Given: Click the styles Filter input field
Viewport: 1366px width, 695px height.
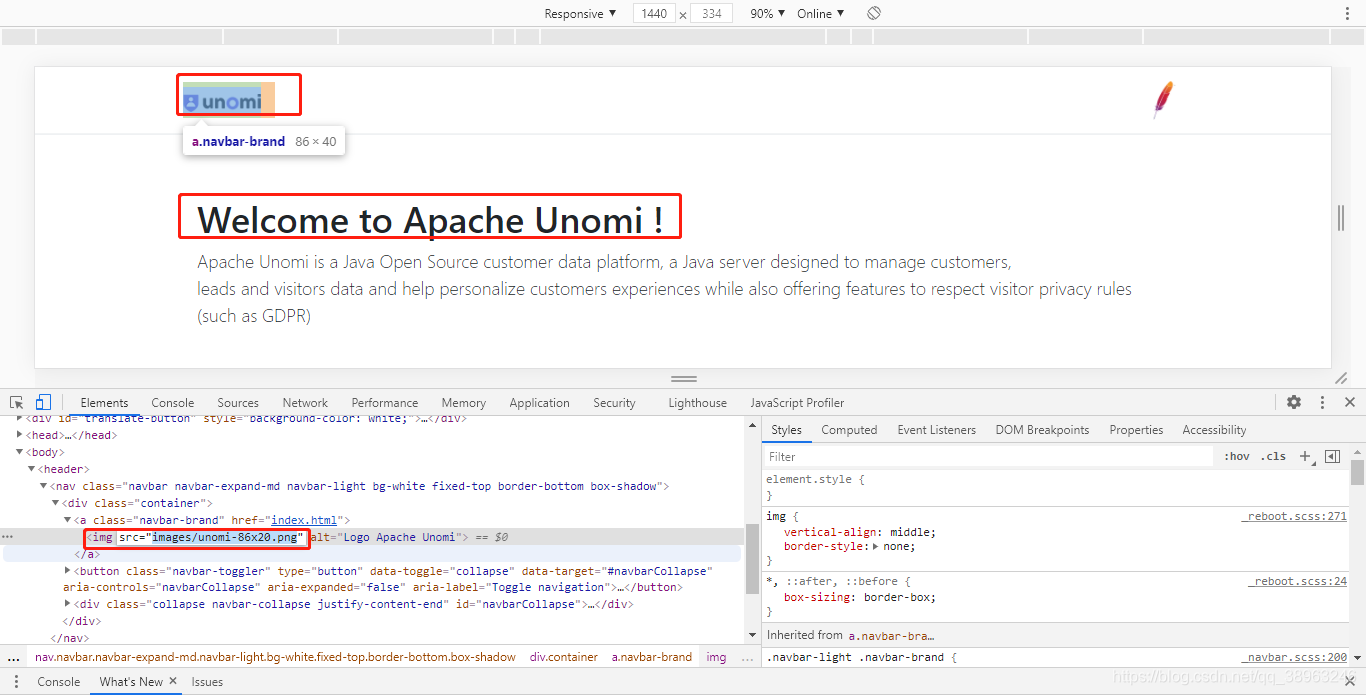Looking at the screenshot, I should tap(990, 456).
